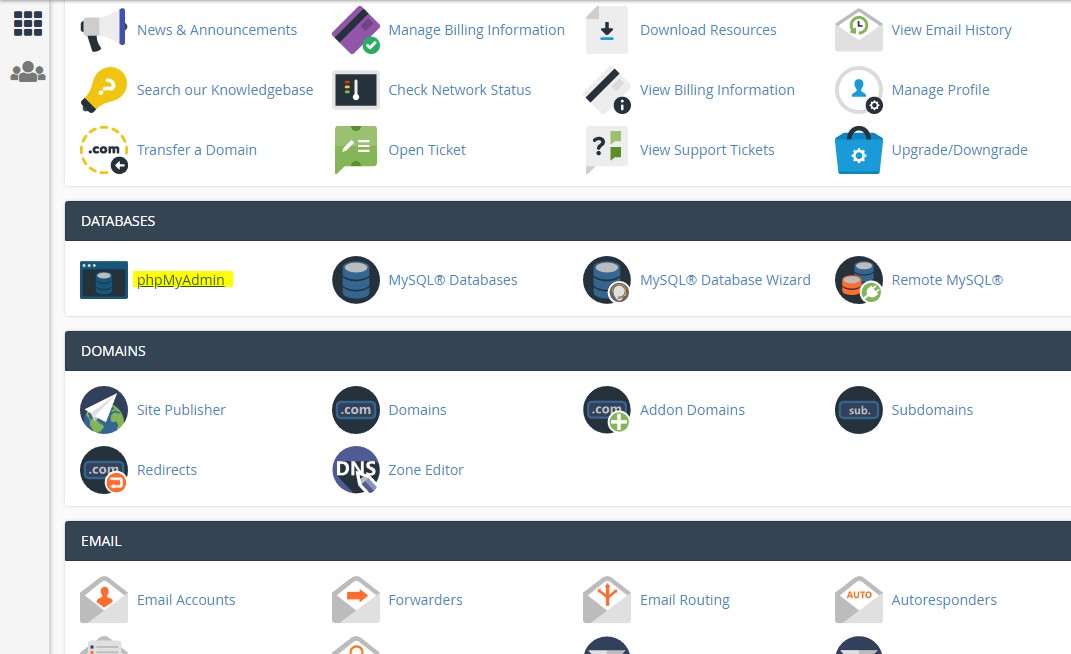Viewport: 1071px width, 654px height.
Task: Click the Autoresponders icon
Action: click(858, 599)
